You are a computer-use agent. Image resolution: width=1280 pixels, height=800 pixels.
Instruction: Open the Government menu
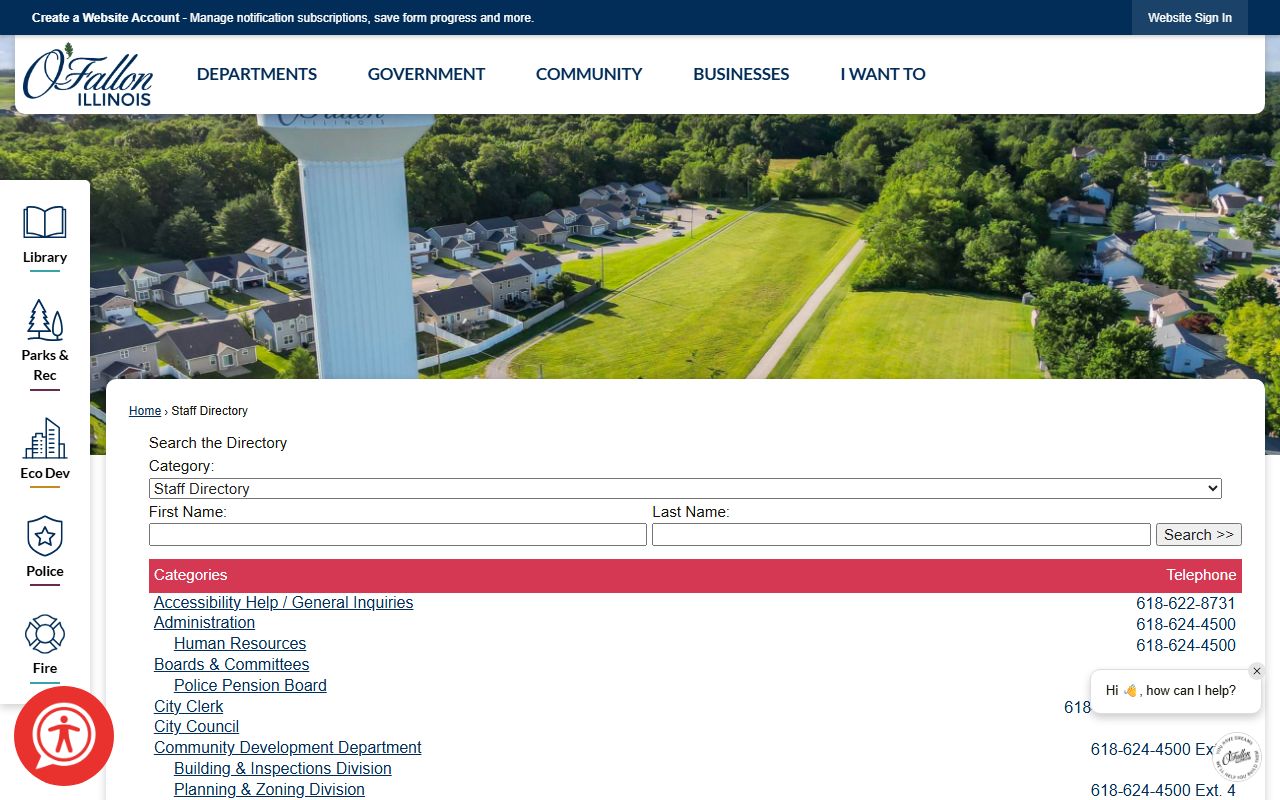click(x=426, y=74)
